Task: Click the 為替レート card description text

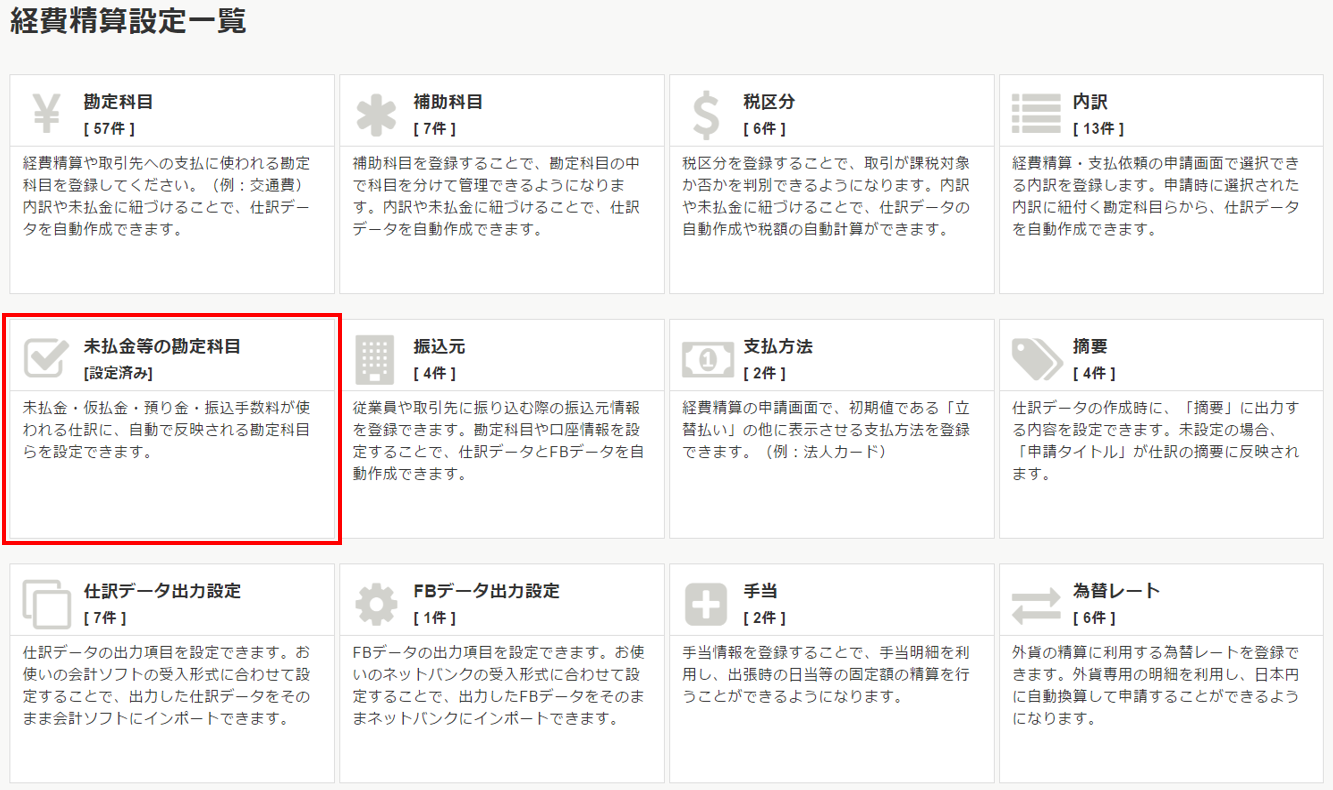Action: click(x=1156, y=685)
